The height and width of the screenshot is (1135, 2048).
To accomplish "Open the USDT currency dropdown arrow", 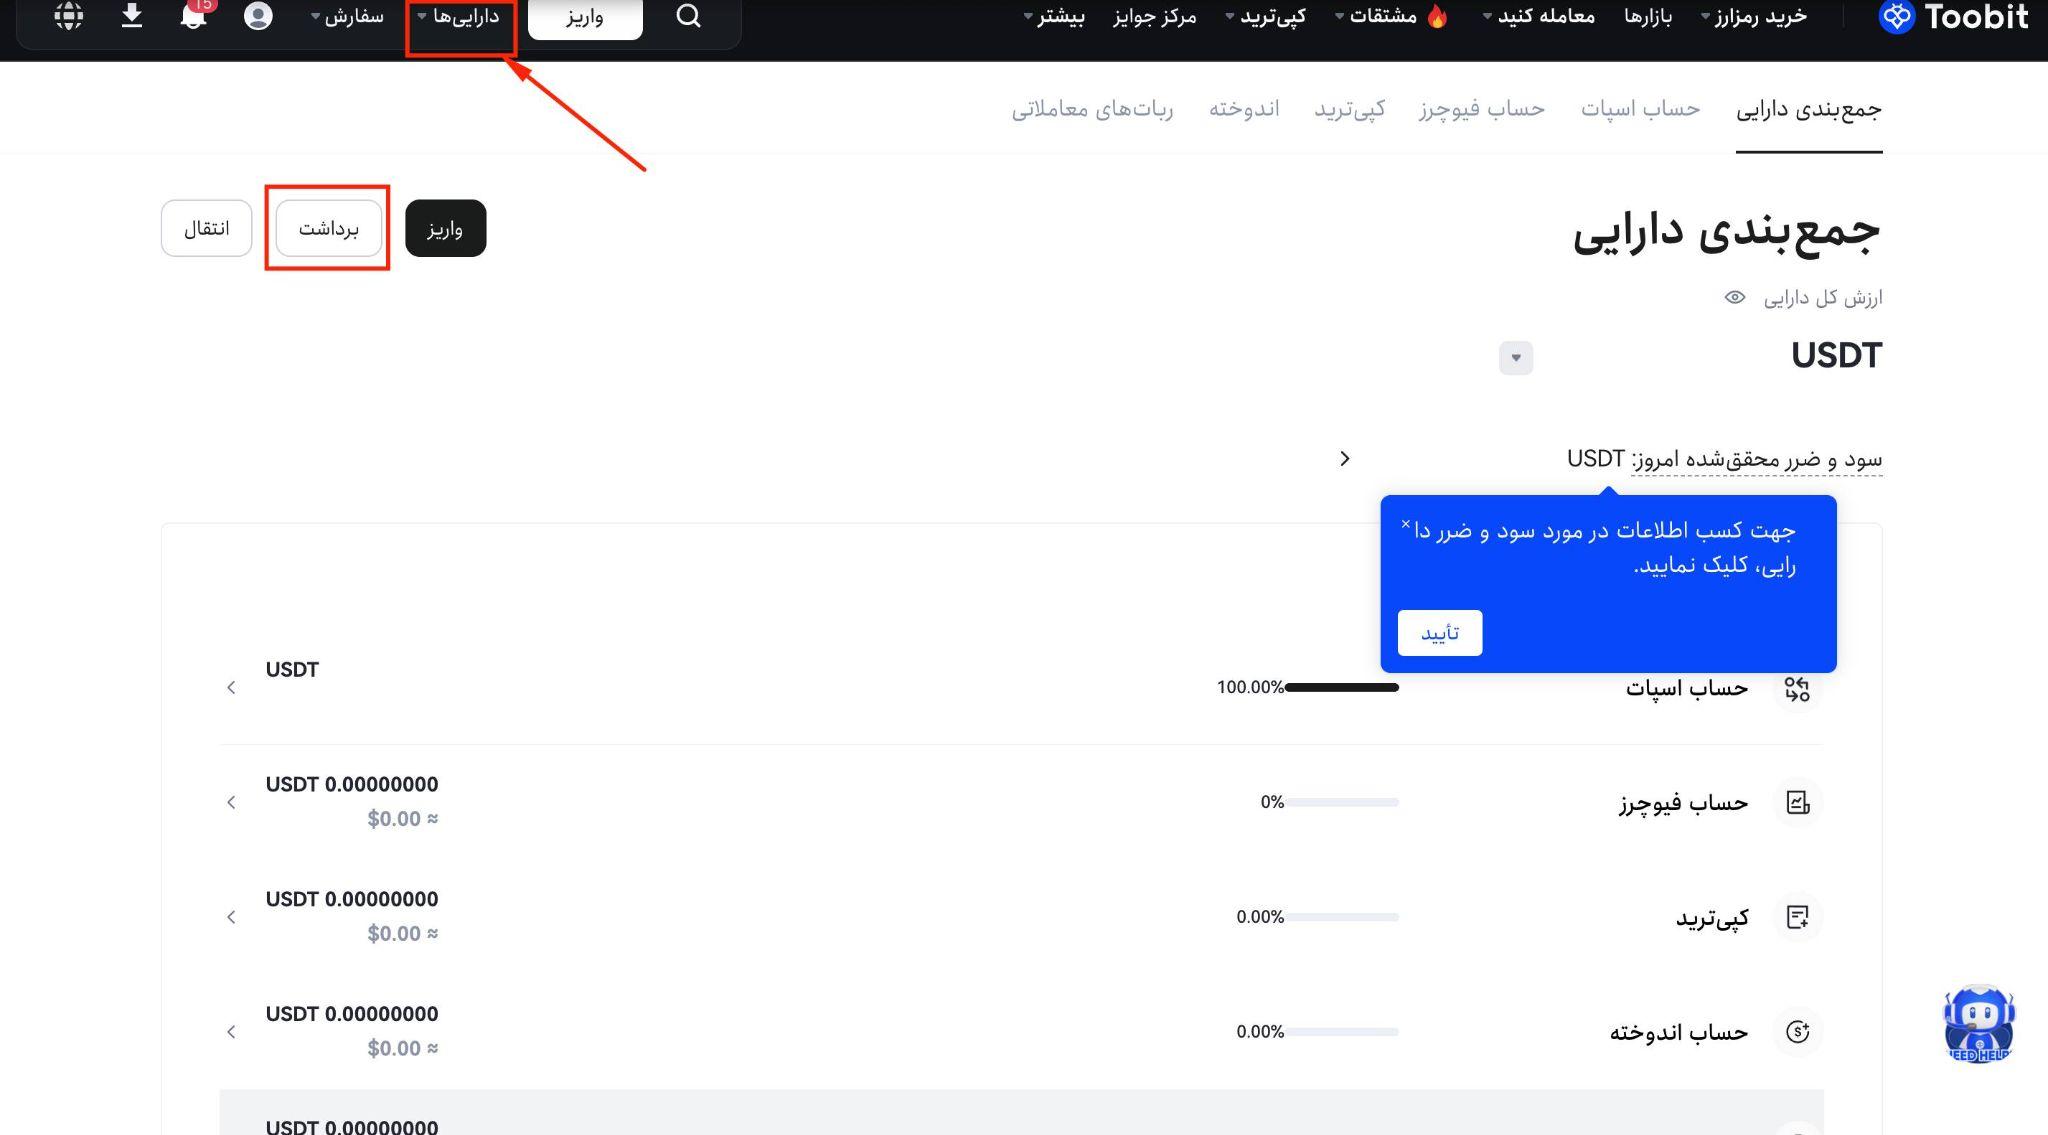I will [1515, 358].
